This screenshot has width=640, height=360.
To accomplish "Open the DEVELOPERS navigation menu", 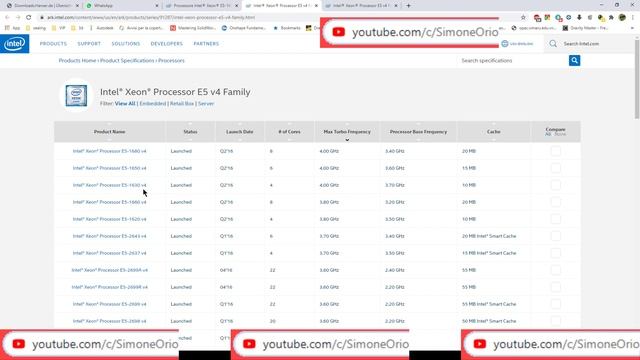I will point(167,44).
